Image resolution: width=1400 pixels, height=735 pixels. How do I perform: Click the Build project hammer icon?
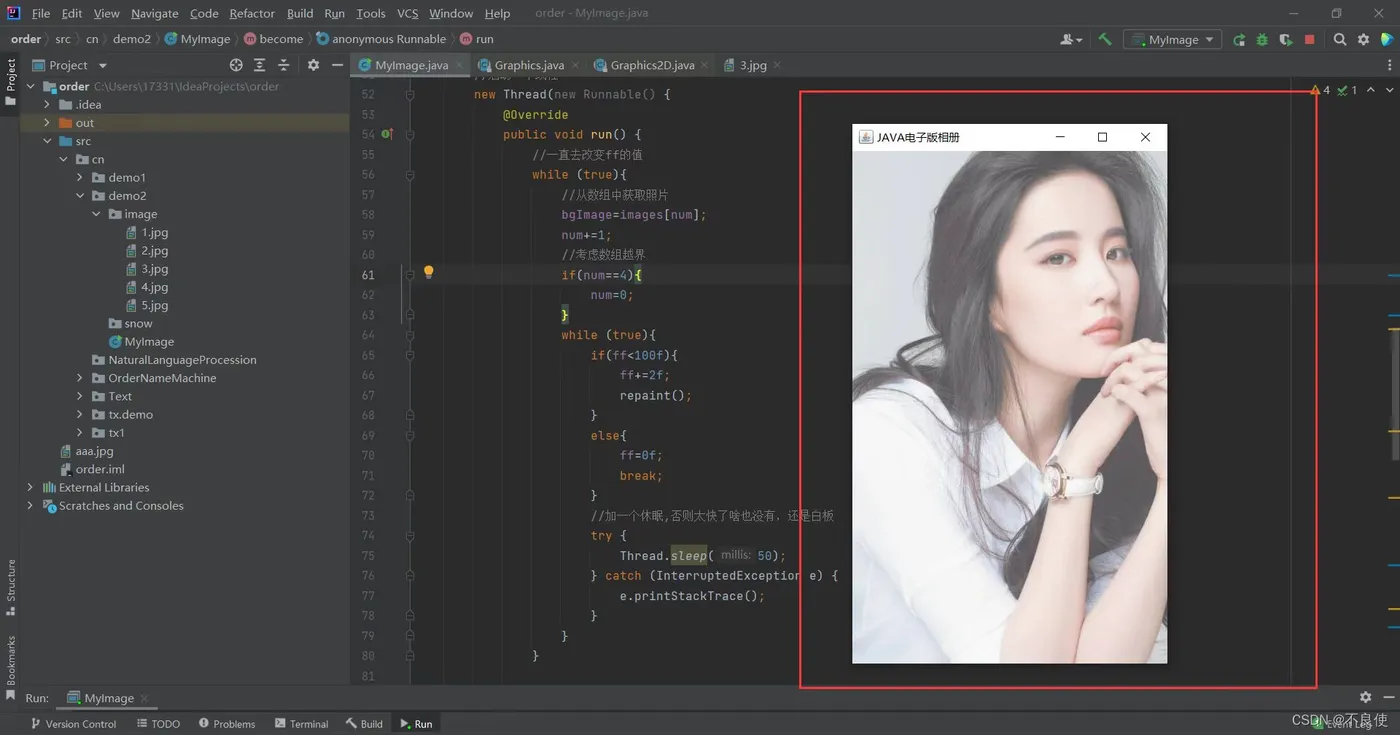point(1104,39)
